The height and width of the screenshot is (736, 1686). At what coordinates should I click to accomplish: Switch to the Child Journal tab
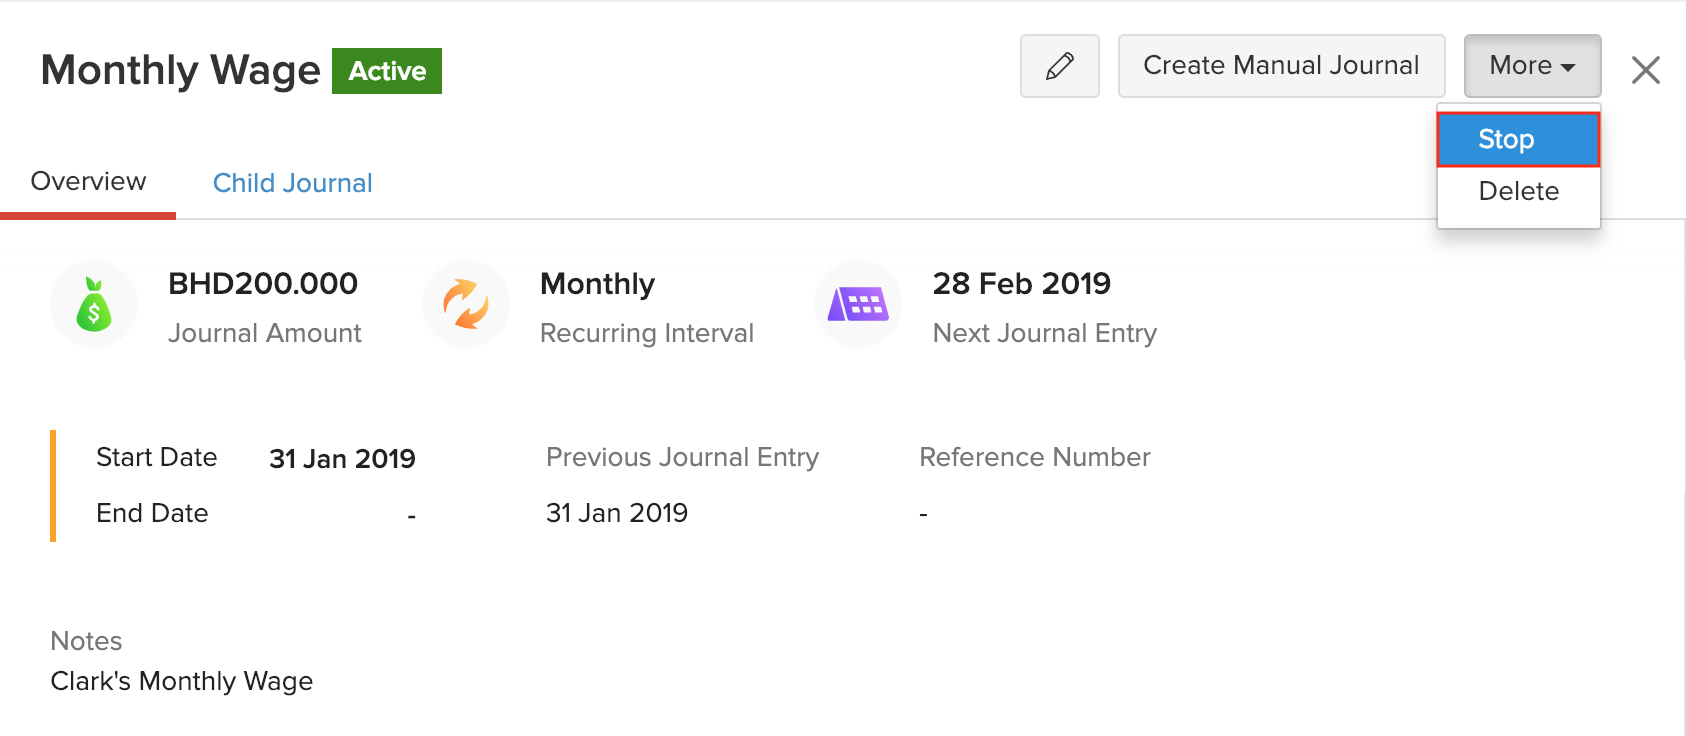[292, 182]
